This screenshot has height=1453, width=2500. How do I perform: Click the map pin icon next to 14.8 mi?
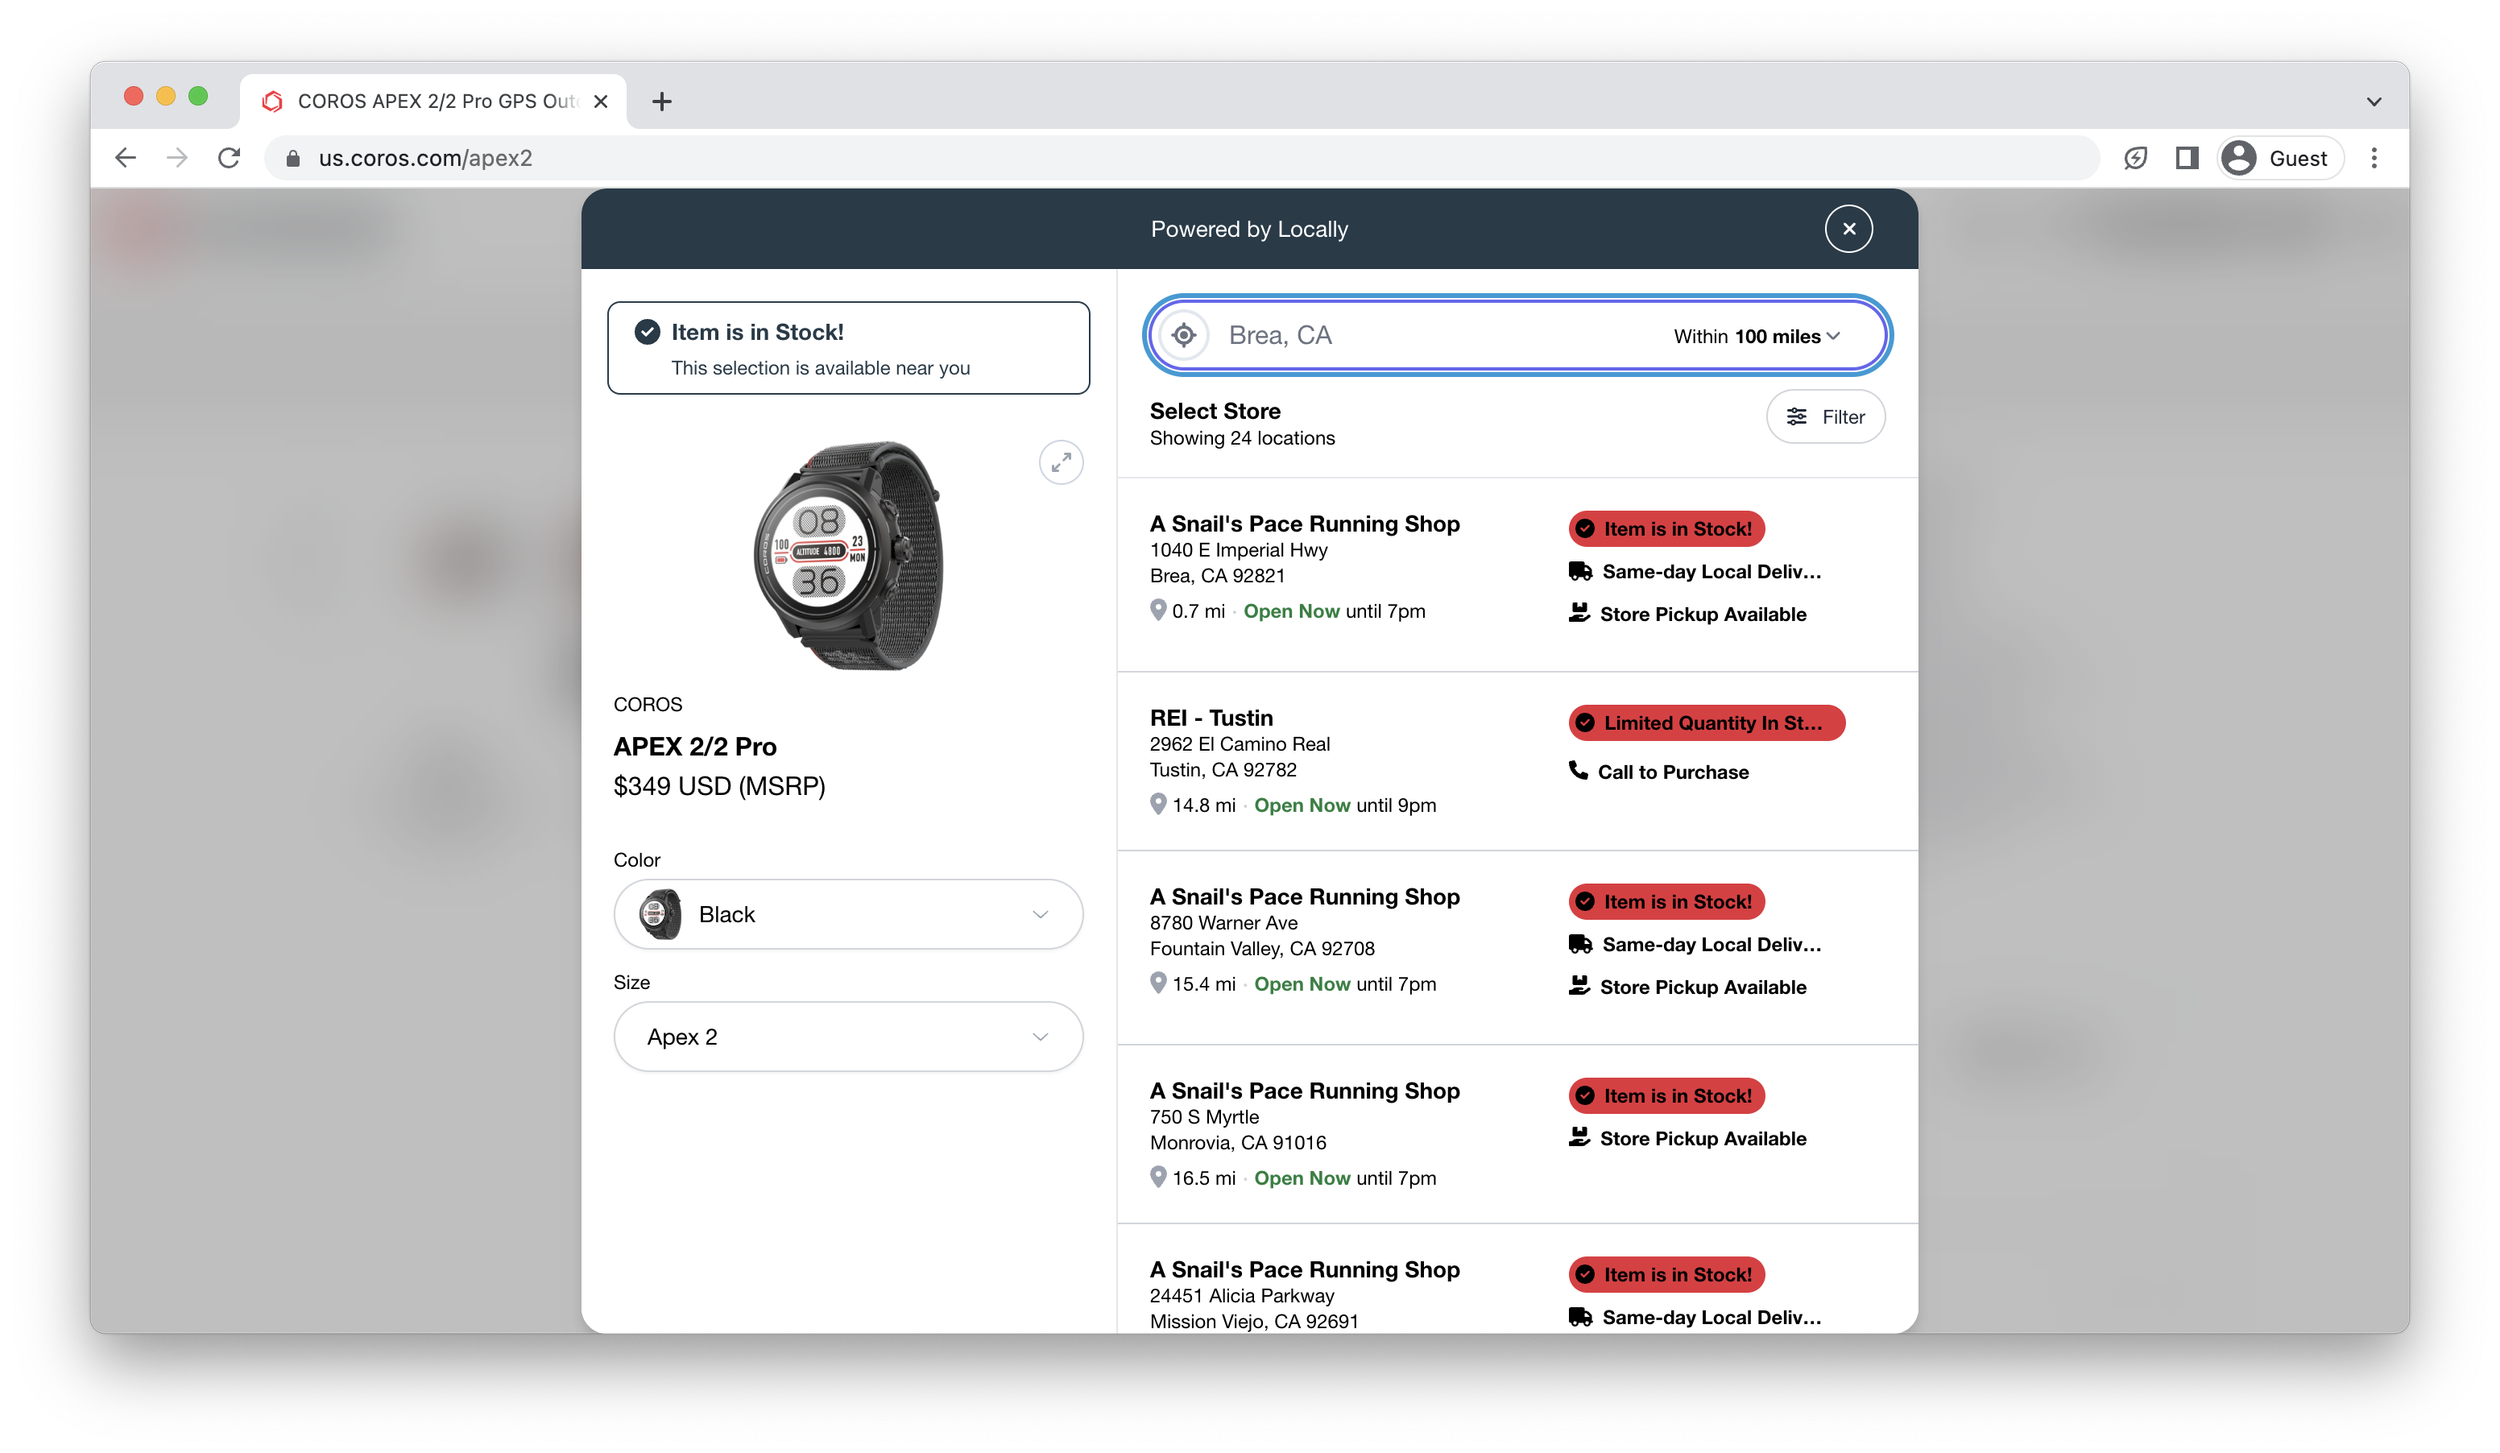[1158, 804]
